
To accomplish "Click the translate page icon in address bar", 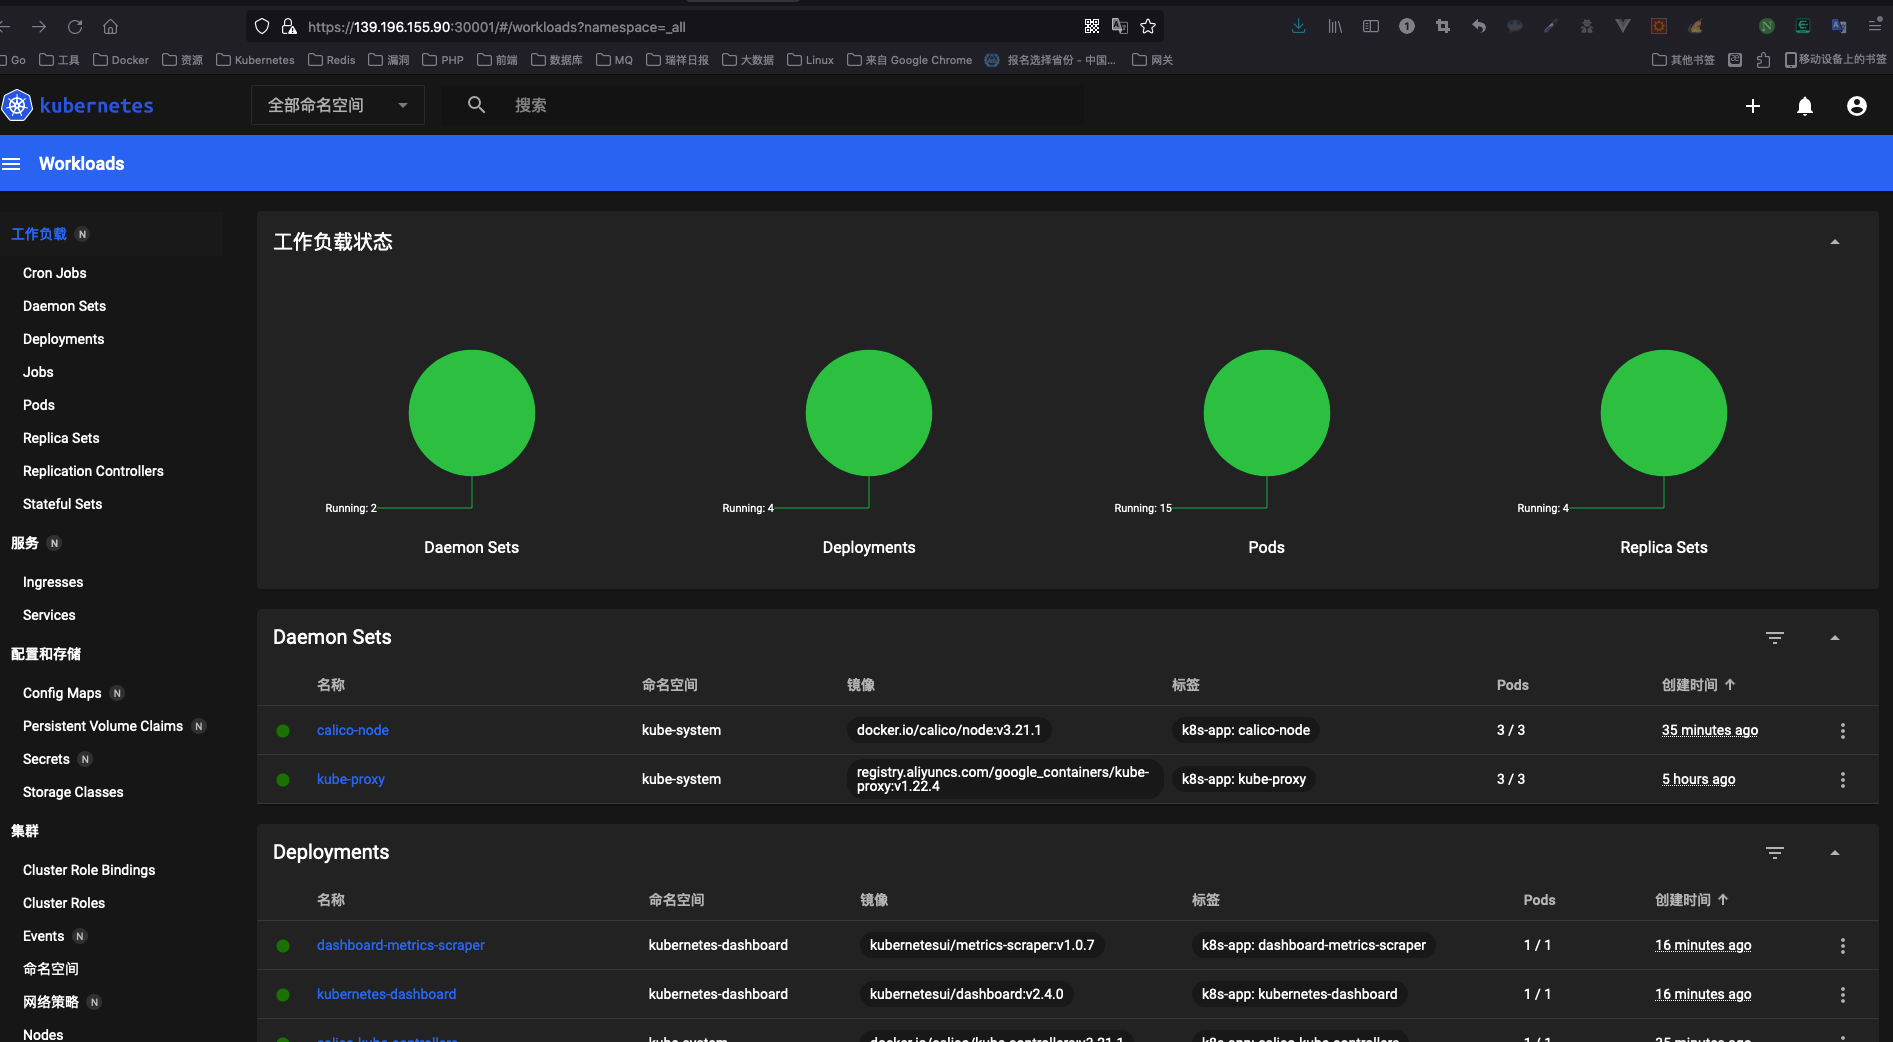I will (x=1120, y=27).
